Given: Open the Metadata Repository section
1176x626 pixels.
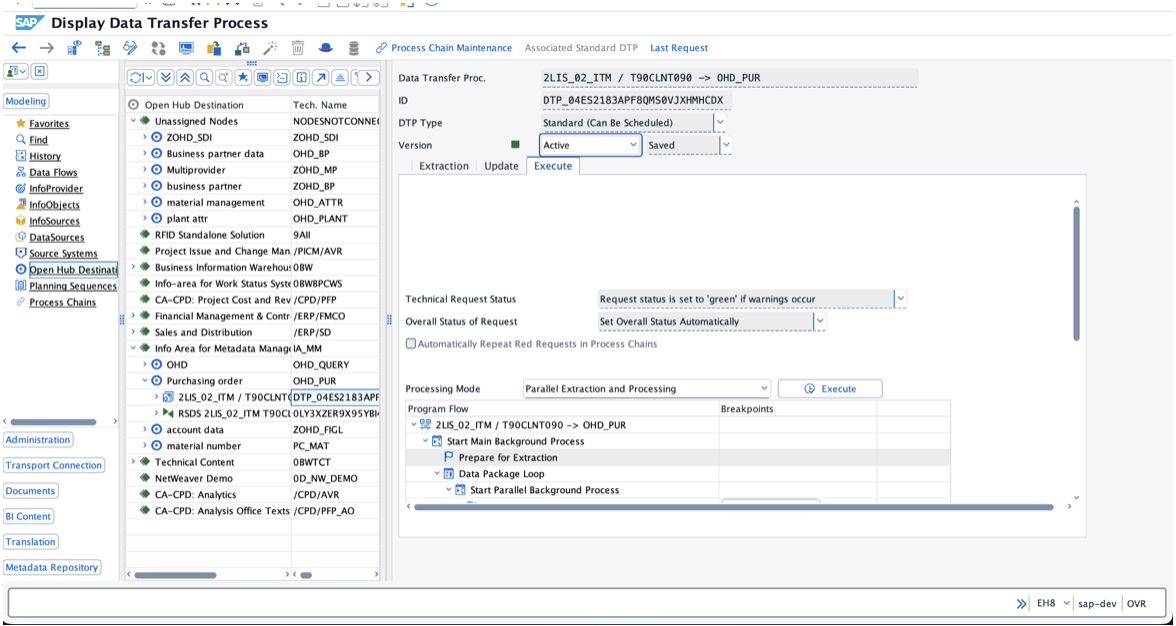Looking at the screenshot, I should point(52,568).
